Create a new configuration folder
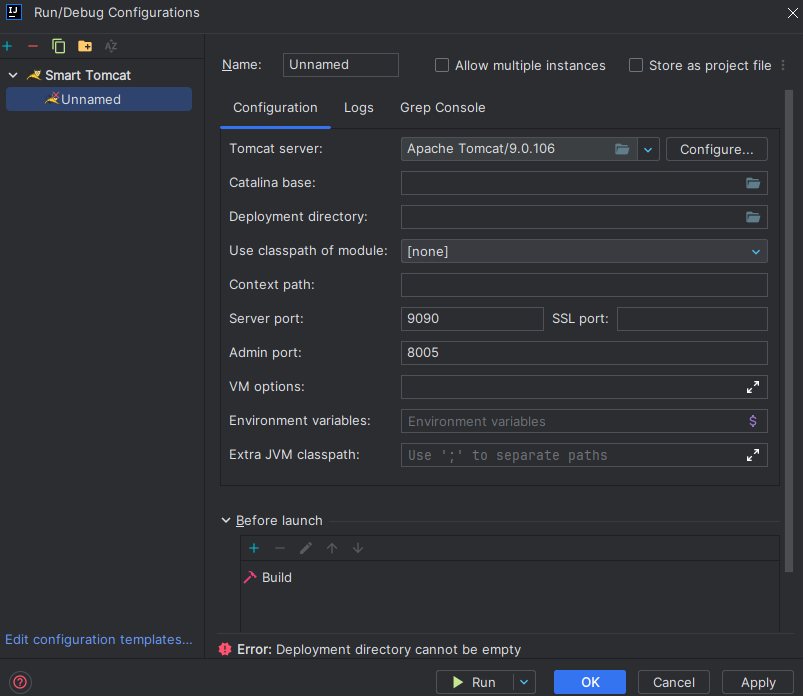 point(84,46)
